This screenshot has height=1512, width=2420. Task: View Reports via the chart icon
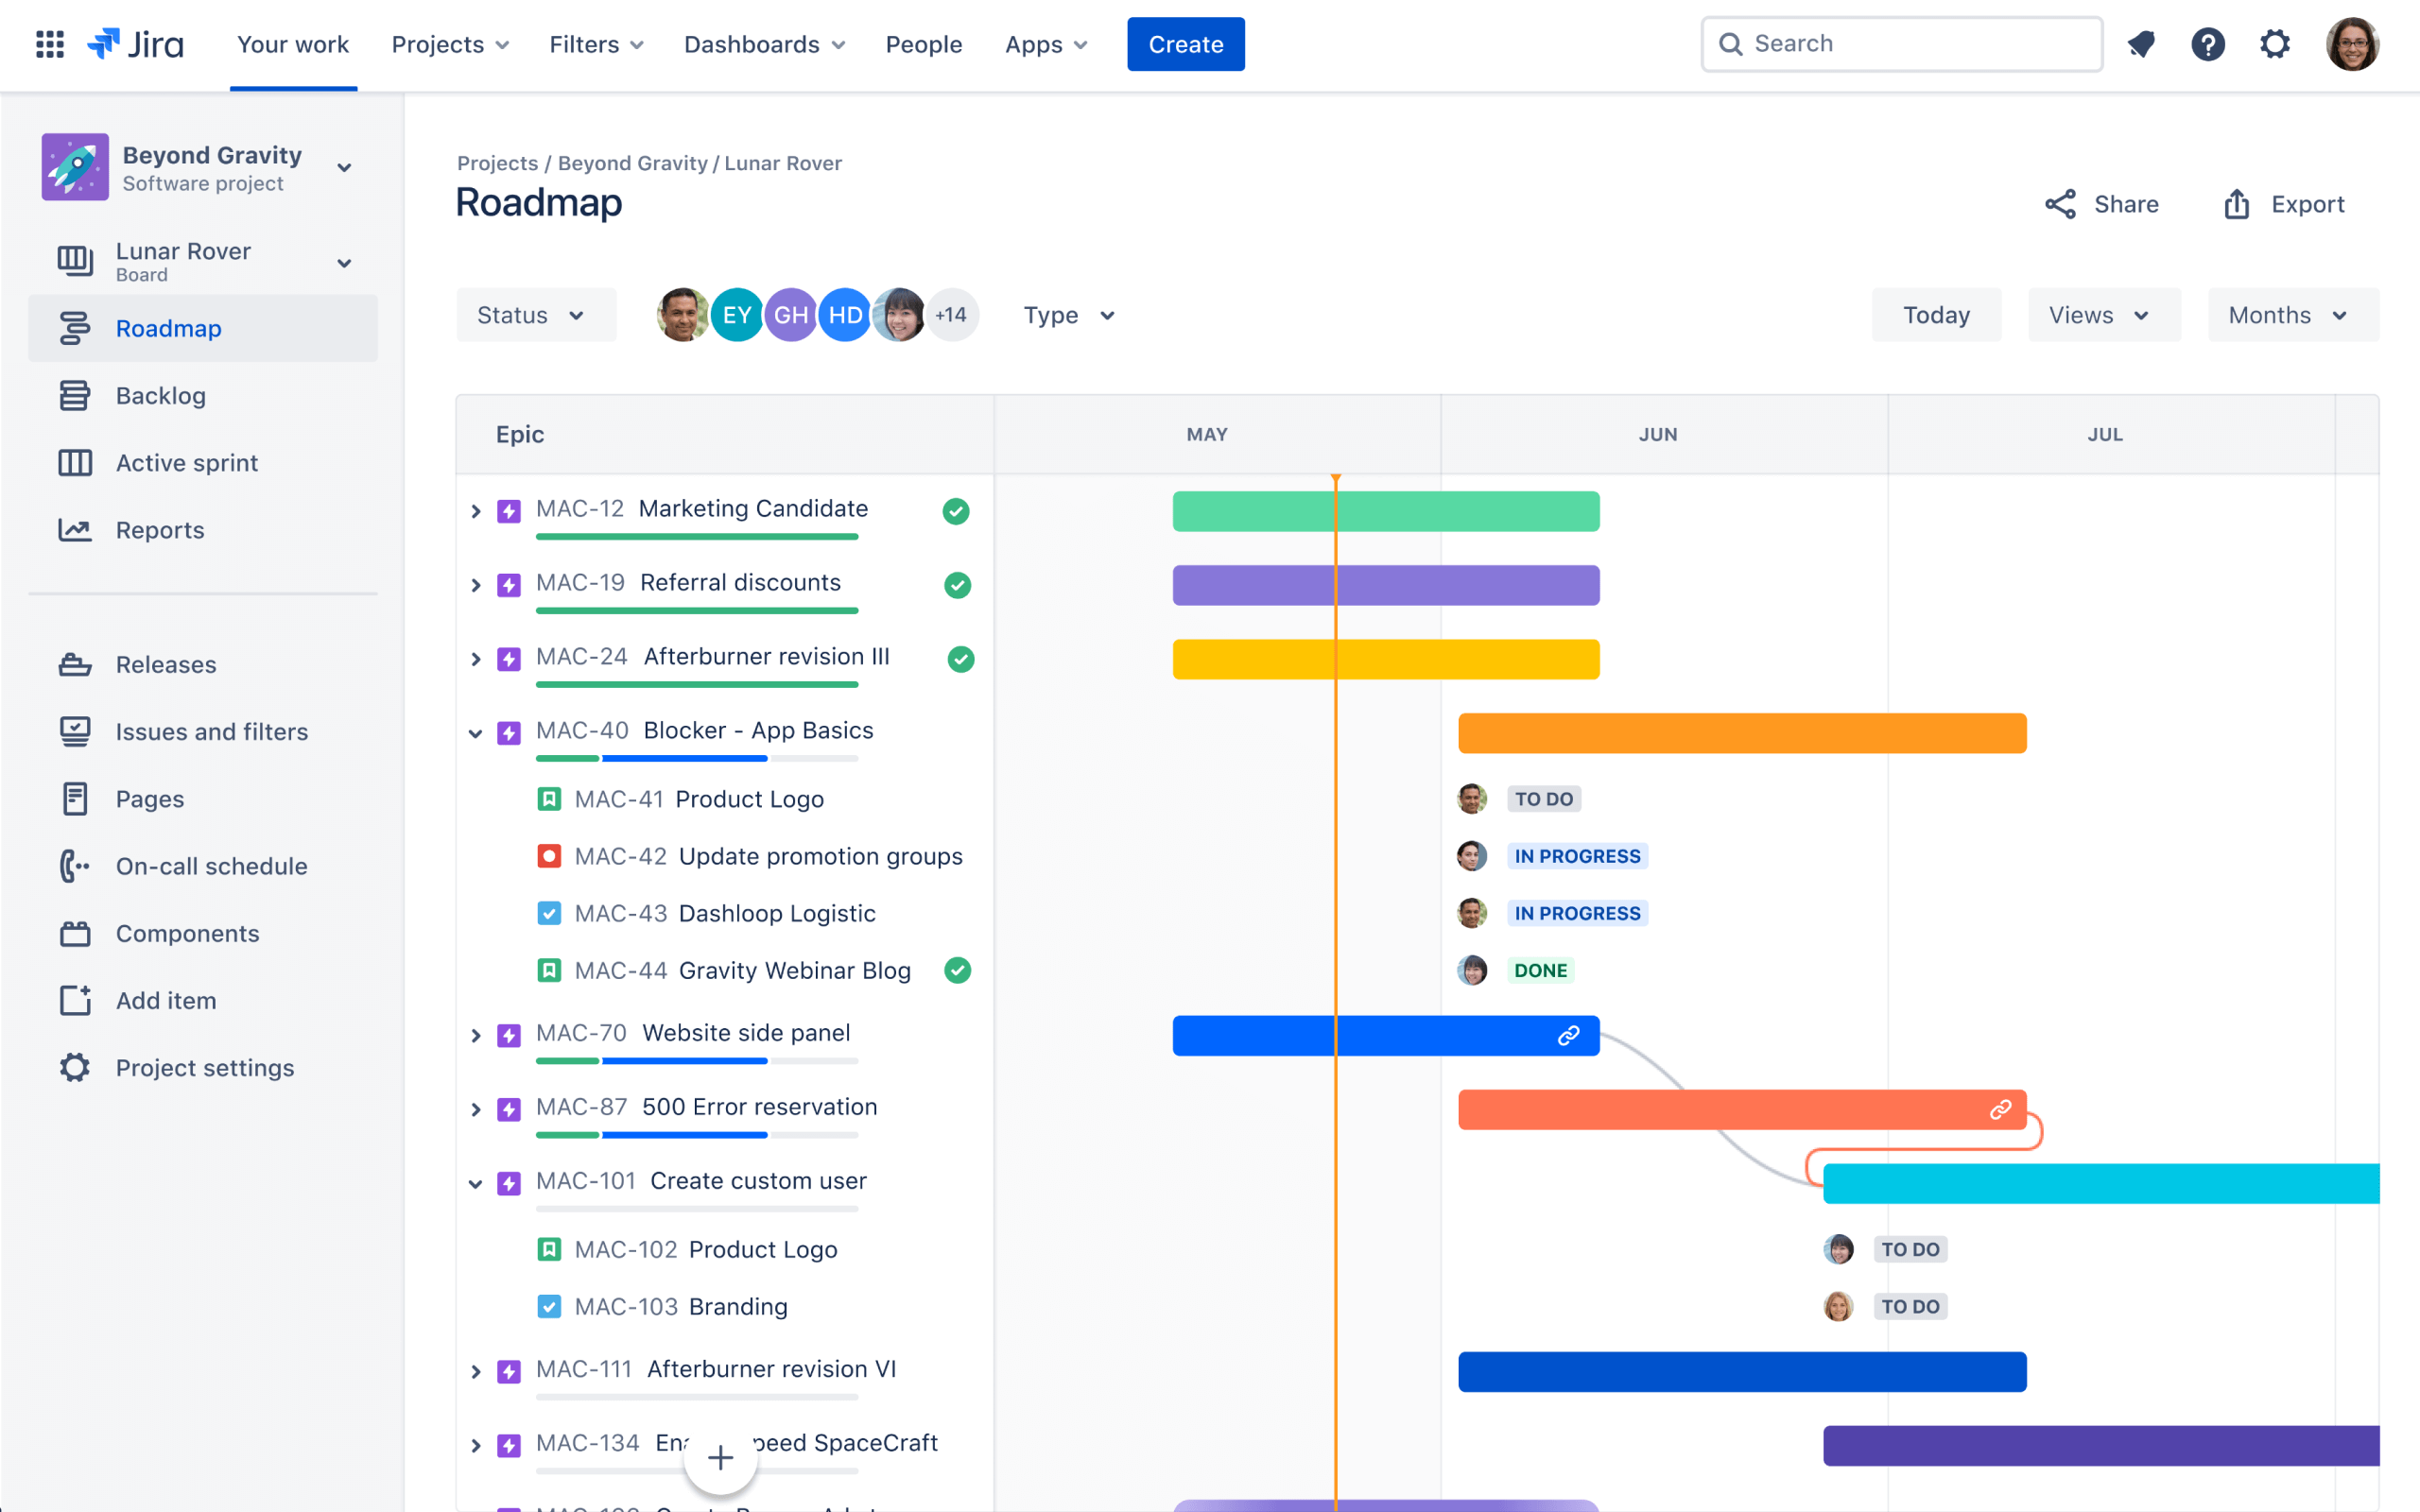point(76,530)
